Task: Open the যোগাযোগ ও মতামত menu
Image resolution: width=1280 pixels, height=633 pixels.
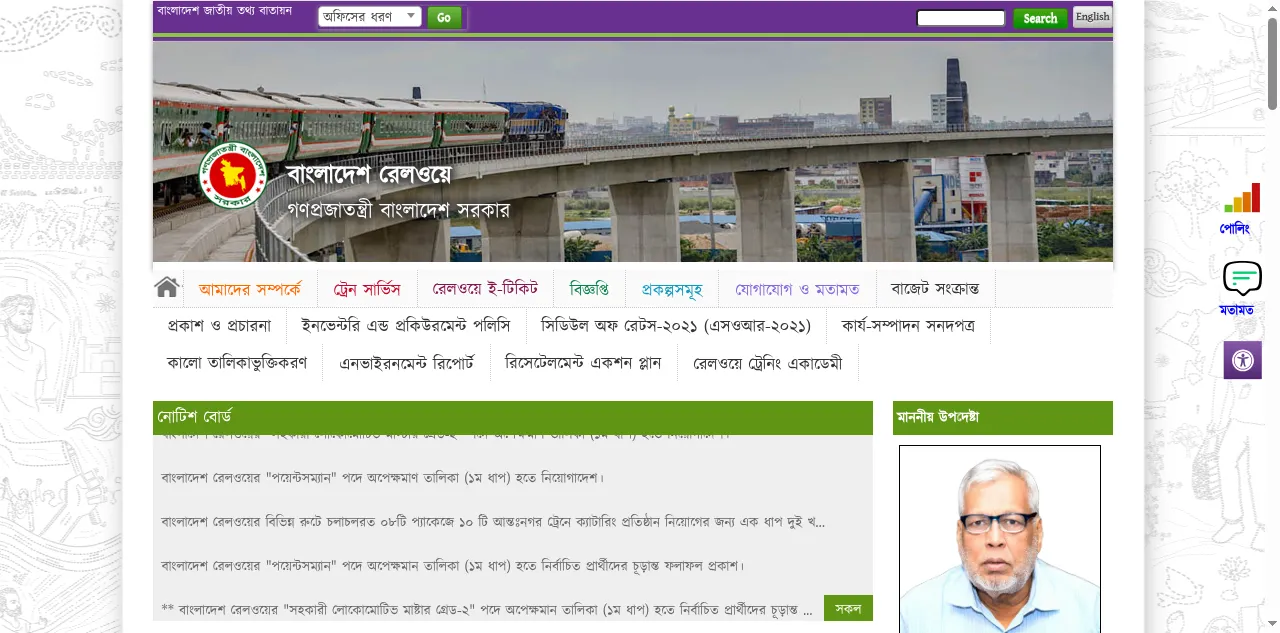Action: 797,290
